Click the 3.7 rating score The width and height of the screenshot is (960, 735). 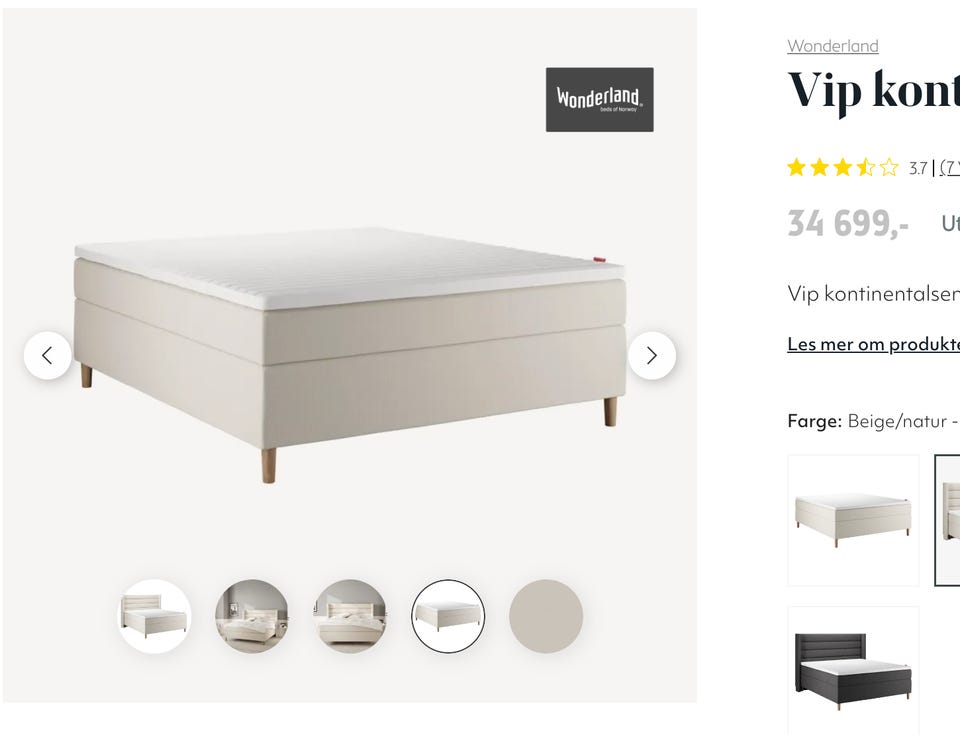coord(918,168)
